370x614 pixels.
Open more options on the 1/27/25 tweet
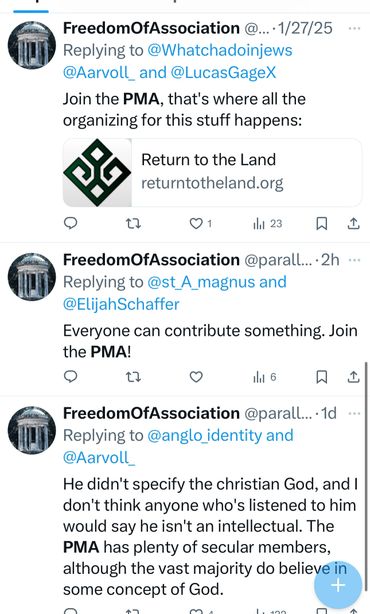(354, 29)
